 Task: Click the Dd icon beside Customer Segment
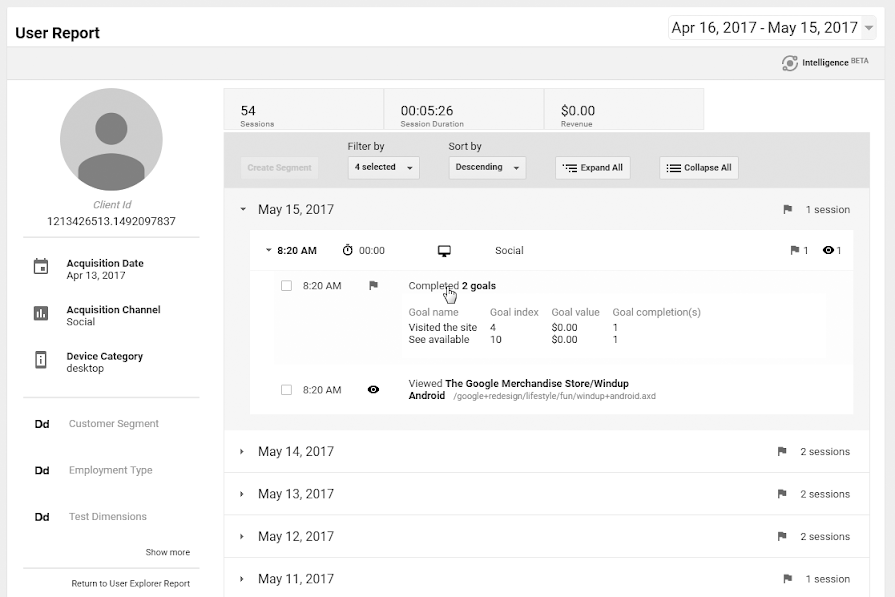point(42,424)
